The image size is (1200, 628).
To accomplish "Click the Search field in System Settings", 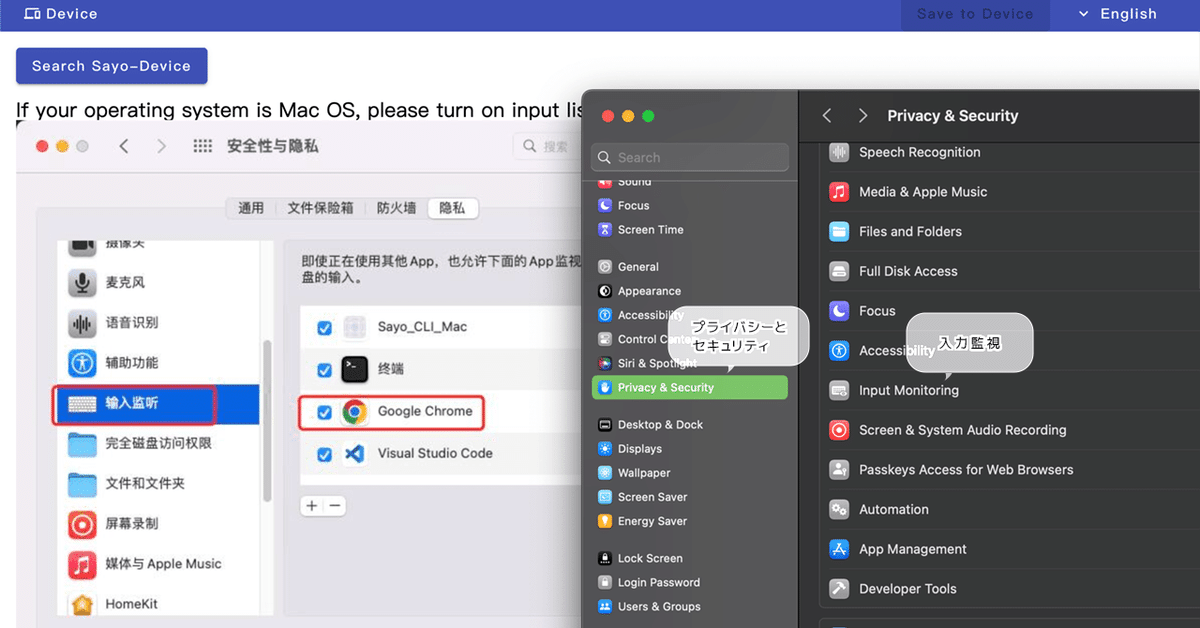I will coord(690,157).
